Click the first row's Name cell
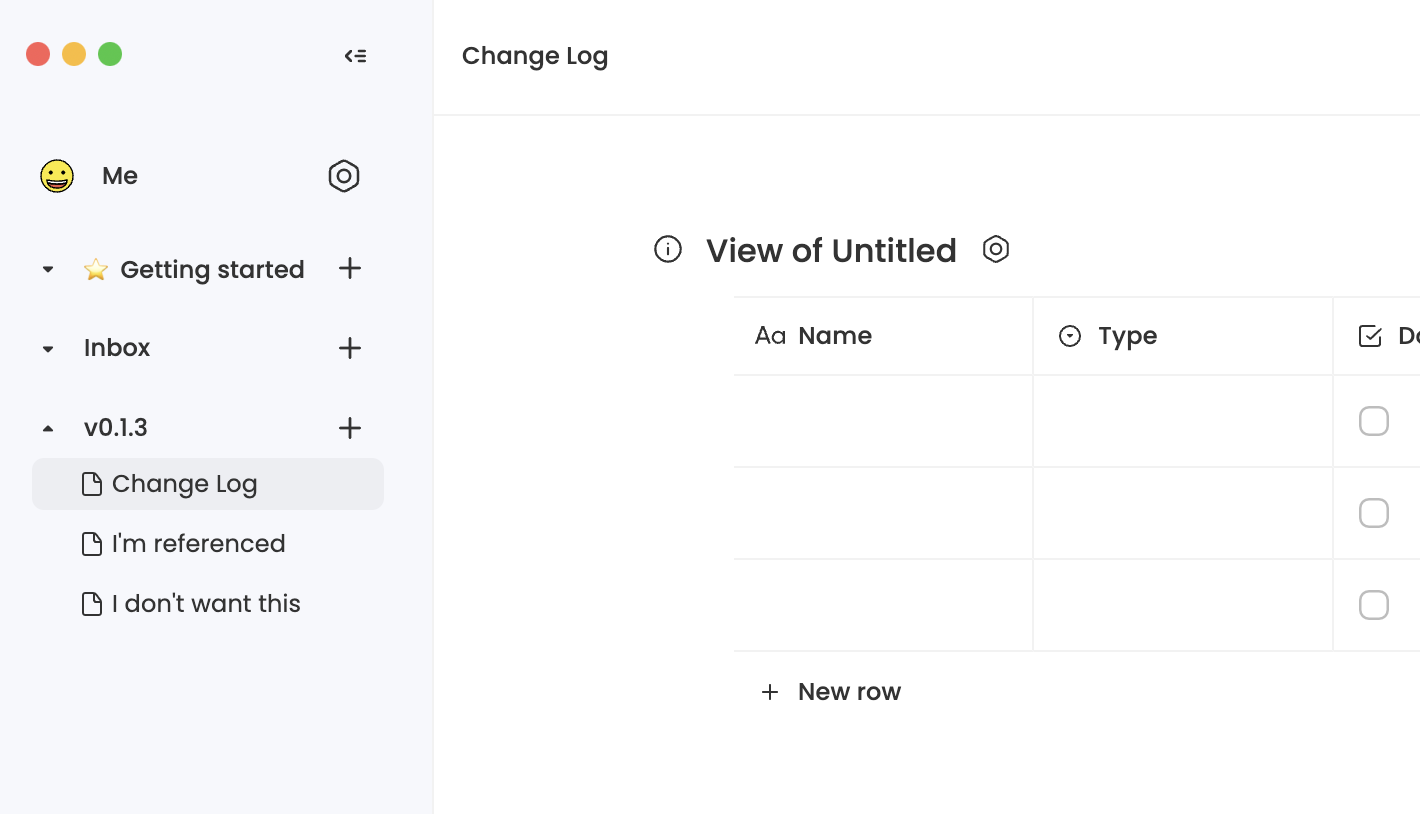The width and height of the screenshot is (1420, 814). tap(883, 421)
